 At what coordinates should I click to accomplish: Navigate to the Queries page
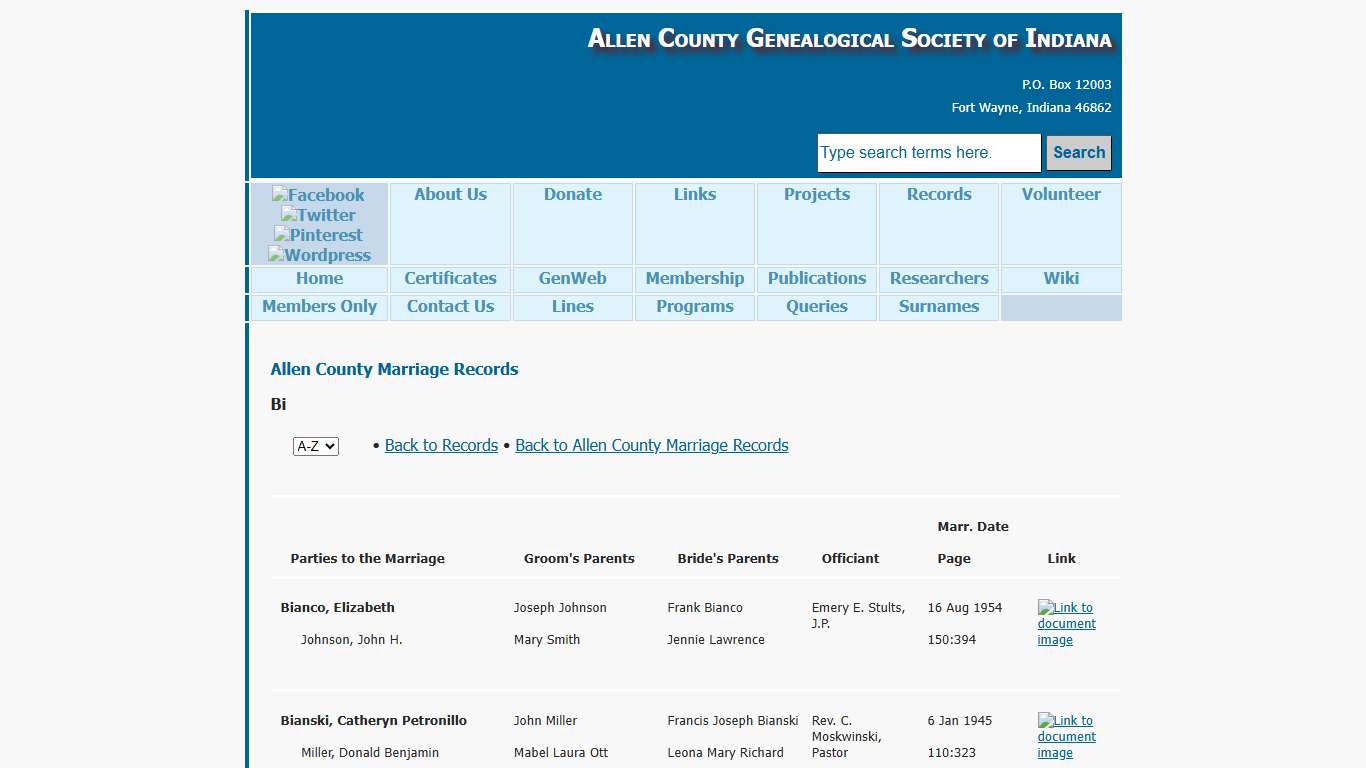(816, 307)
